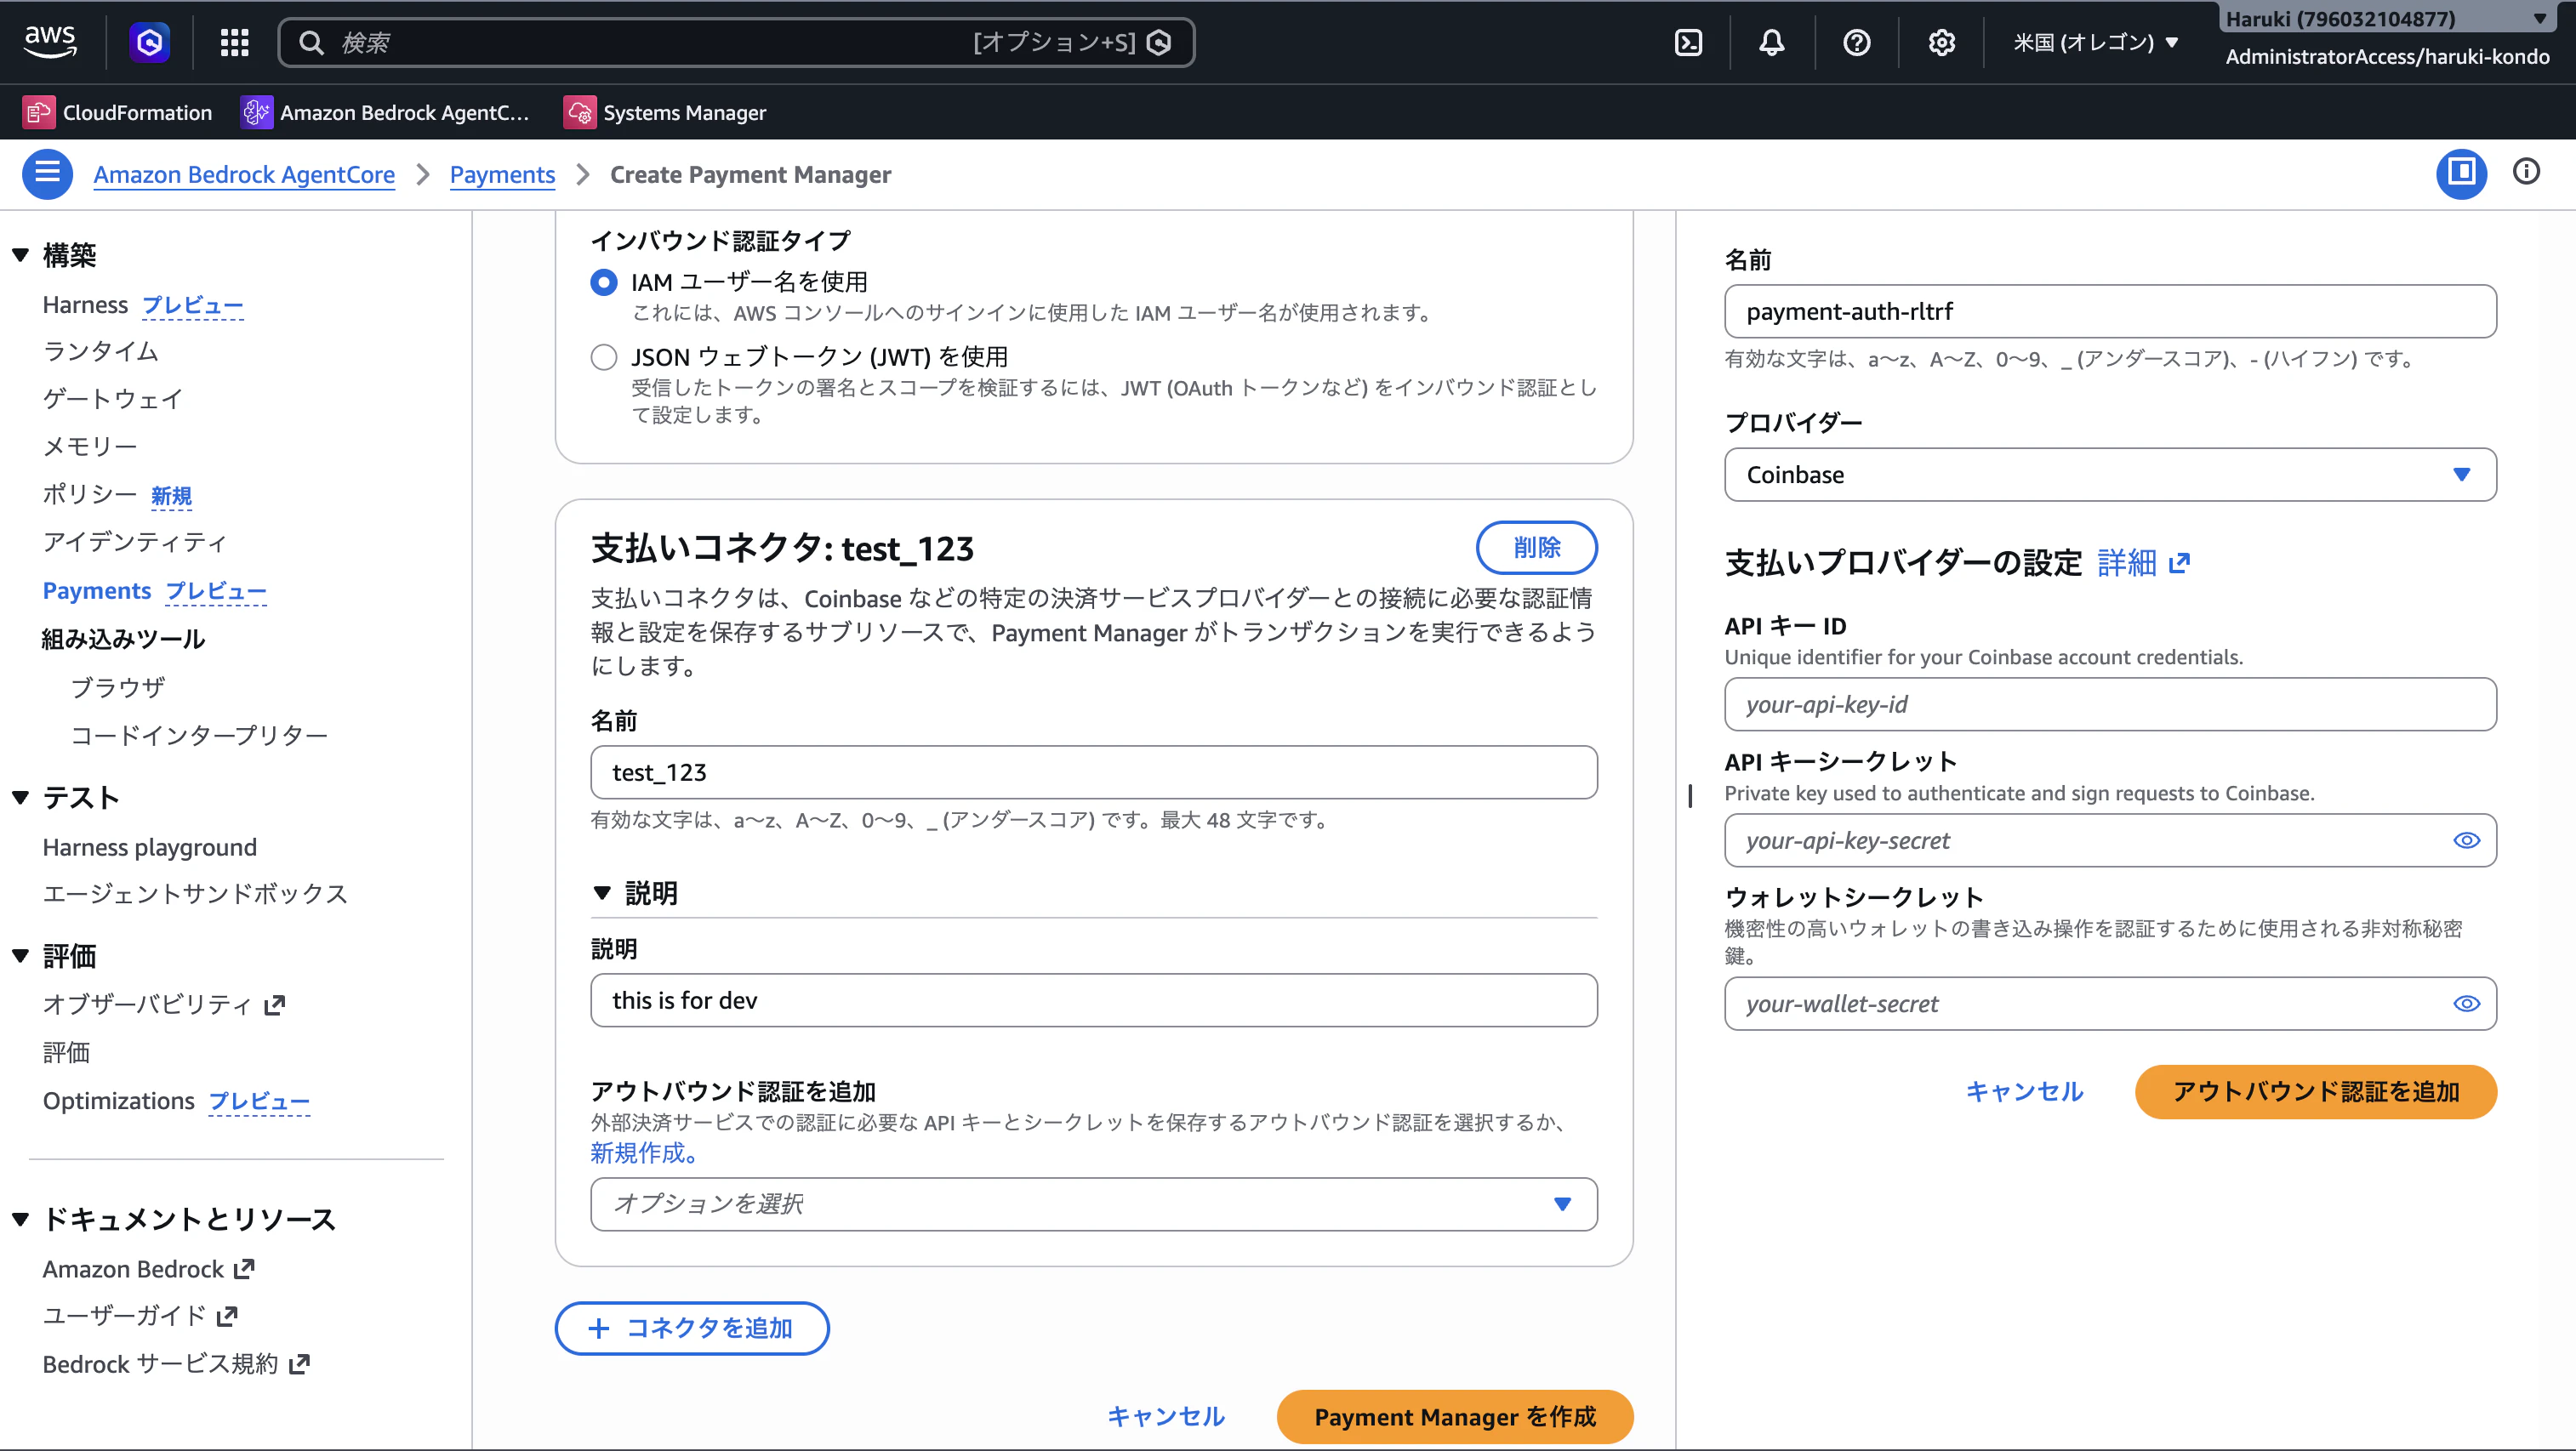Select JSON ウェブトークン (JWT) を使用 radio
Viewport: 2576px width, 1451px height.
(x=604, y=357)
